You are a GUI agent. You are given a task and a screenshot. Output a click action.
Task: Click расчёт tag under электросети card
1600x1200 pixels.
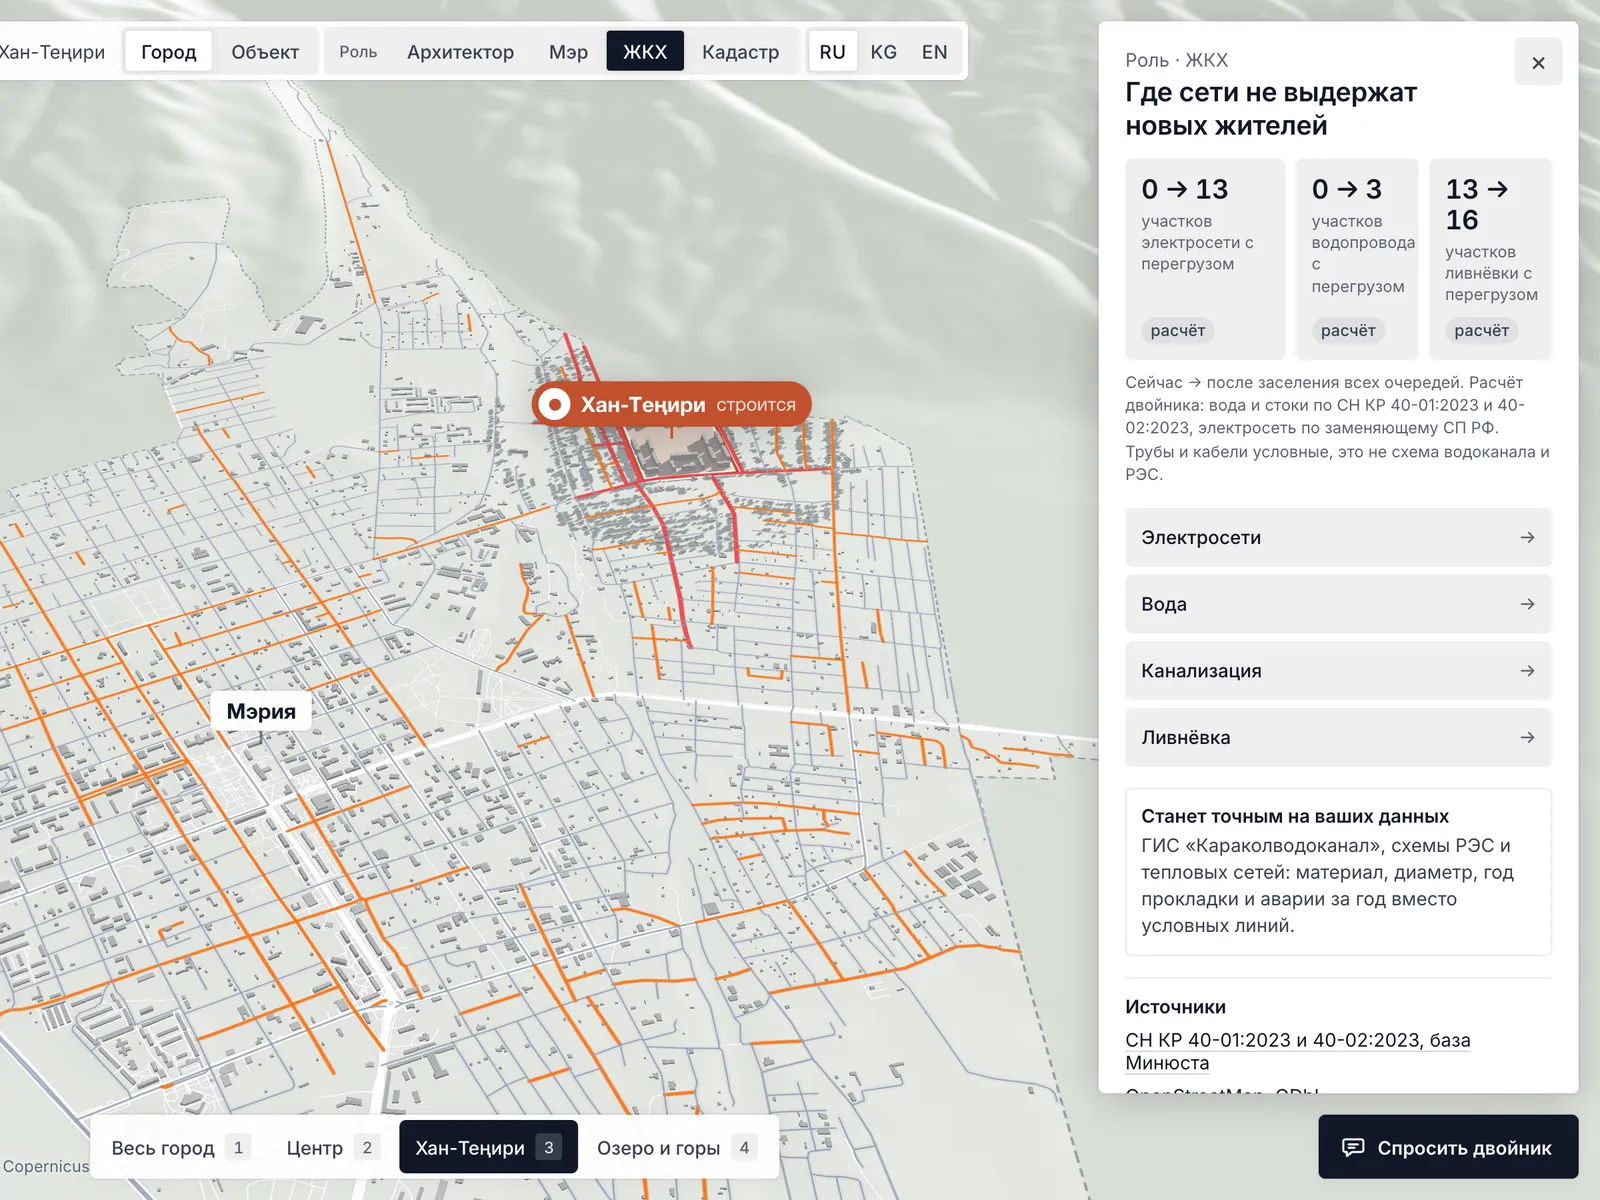tap(1177, 330)
